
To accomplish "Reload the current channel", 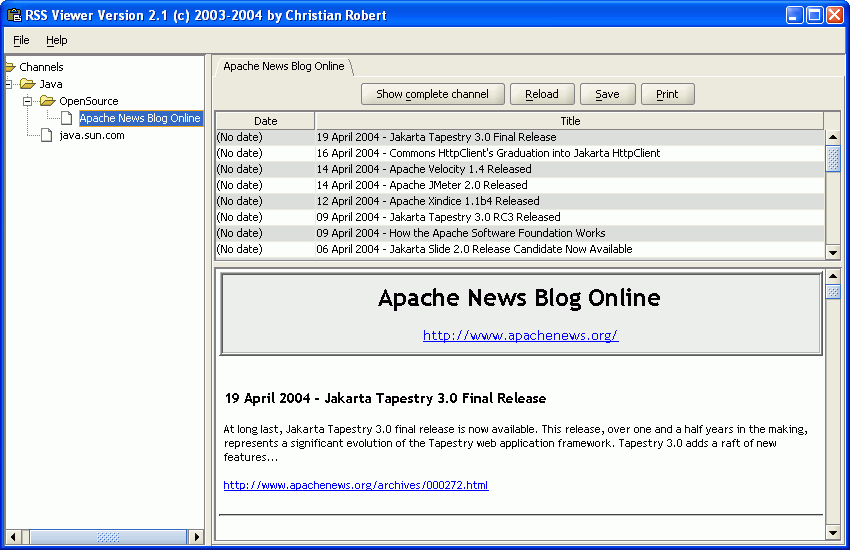I will click(542, 94).
